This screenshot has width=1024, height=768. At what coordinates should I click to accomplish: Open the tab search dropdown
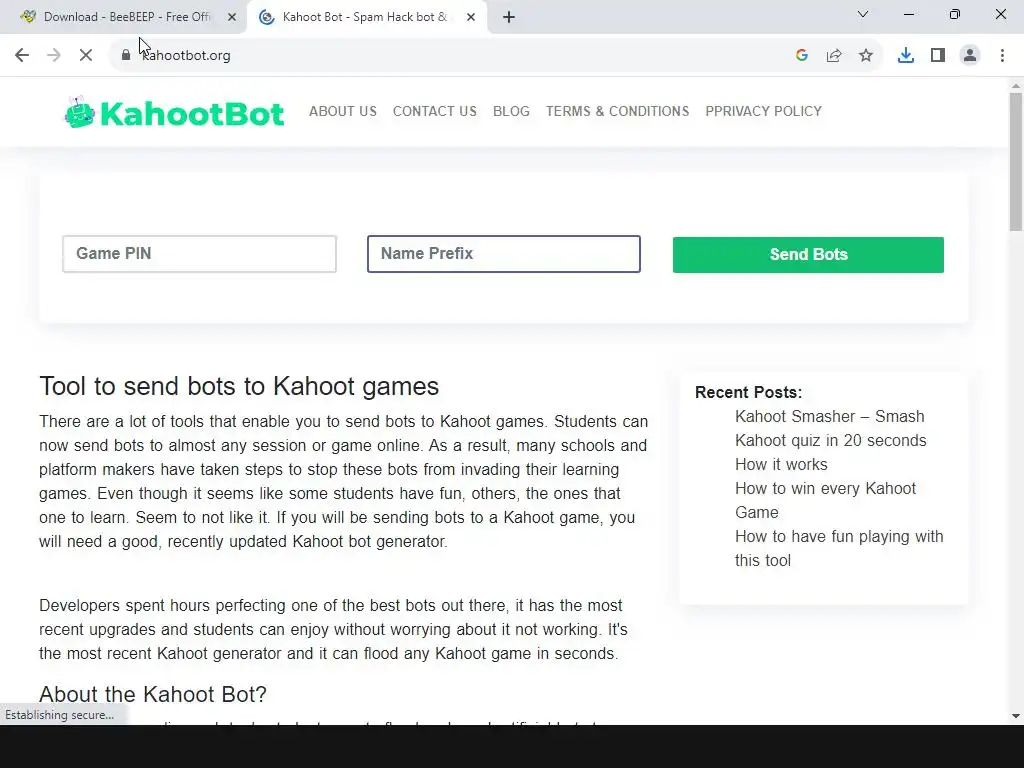coord(863,14)
